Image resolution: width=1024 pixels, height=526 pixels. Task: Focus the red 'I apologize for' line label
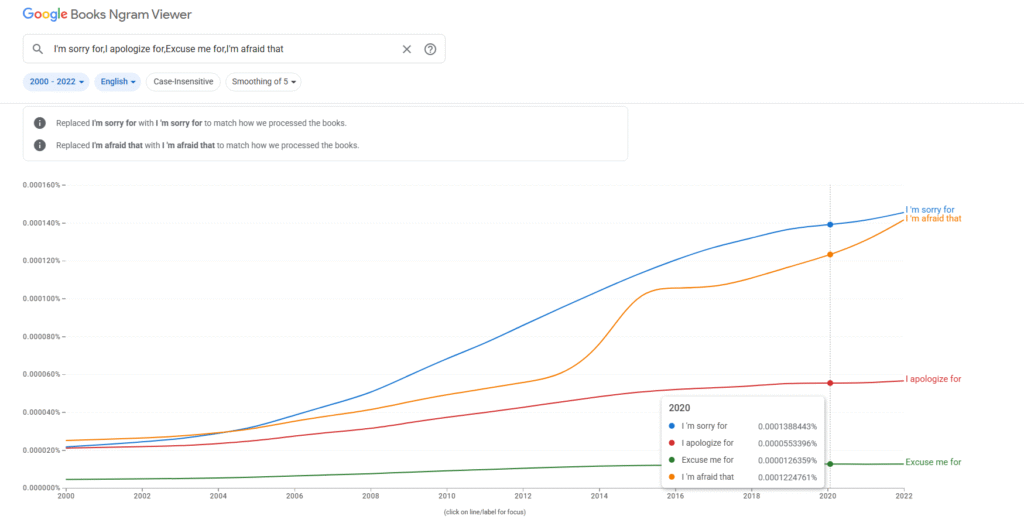(x=933, y=379)
